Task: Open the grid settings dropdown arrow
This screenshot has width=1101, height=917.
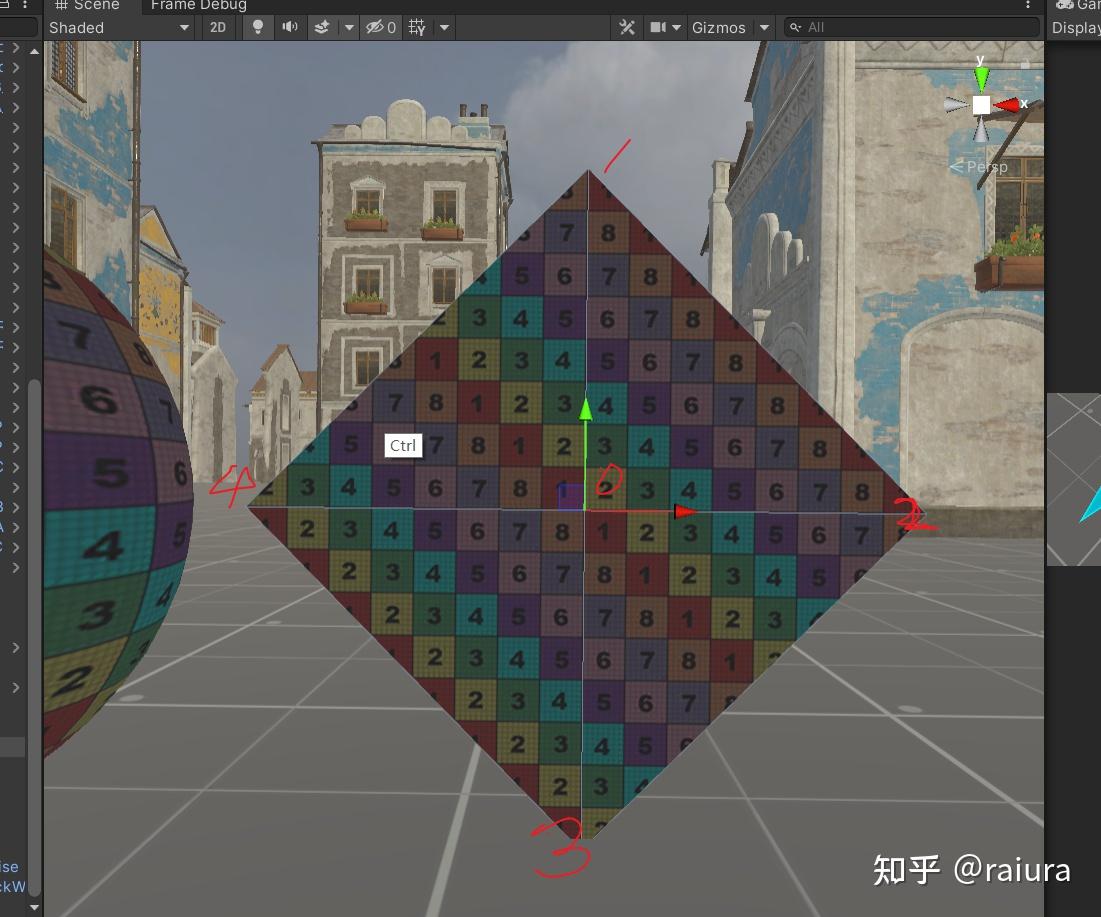Action: pos(444,27)
